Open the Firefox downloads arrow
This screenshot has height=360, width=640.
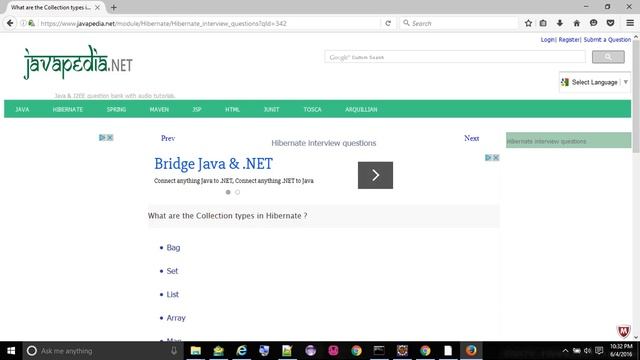560,23
